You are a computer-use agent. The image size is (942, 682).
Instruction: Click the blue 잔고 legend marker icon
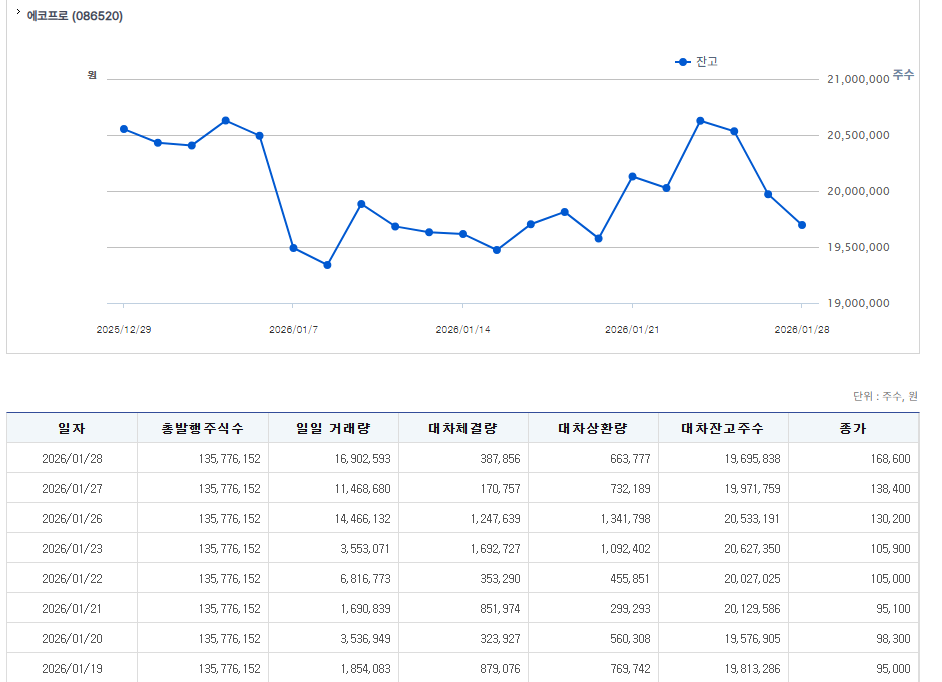pos(681,62)
